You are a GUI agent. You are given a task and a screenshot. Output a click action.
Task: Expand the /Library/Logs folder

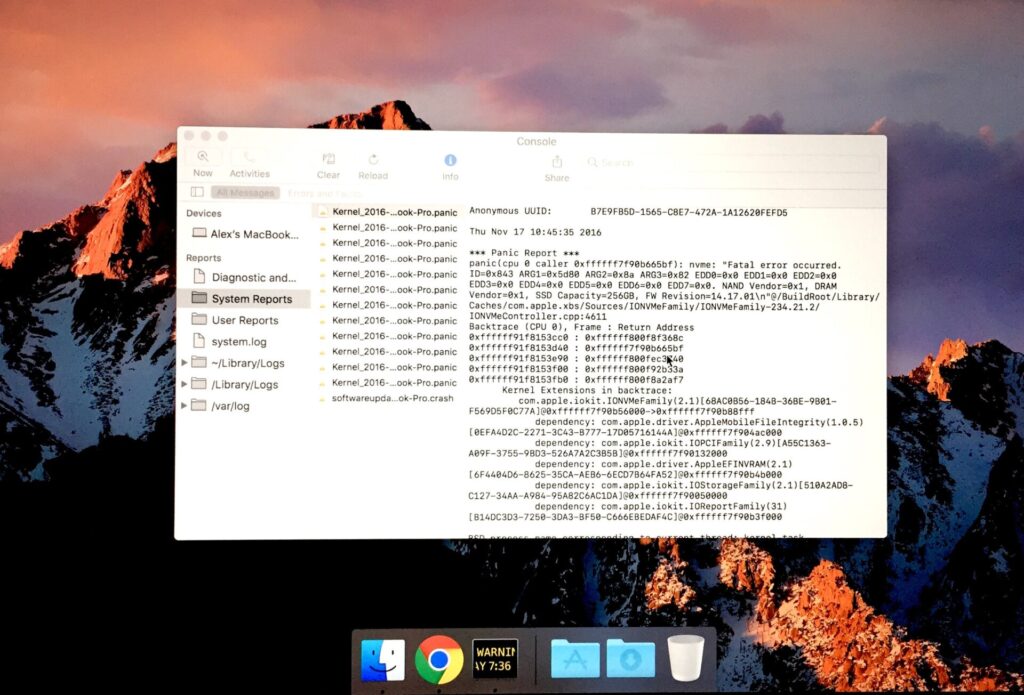[184, 384]
